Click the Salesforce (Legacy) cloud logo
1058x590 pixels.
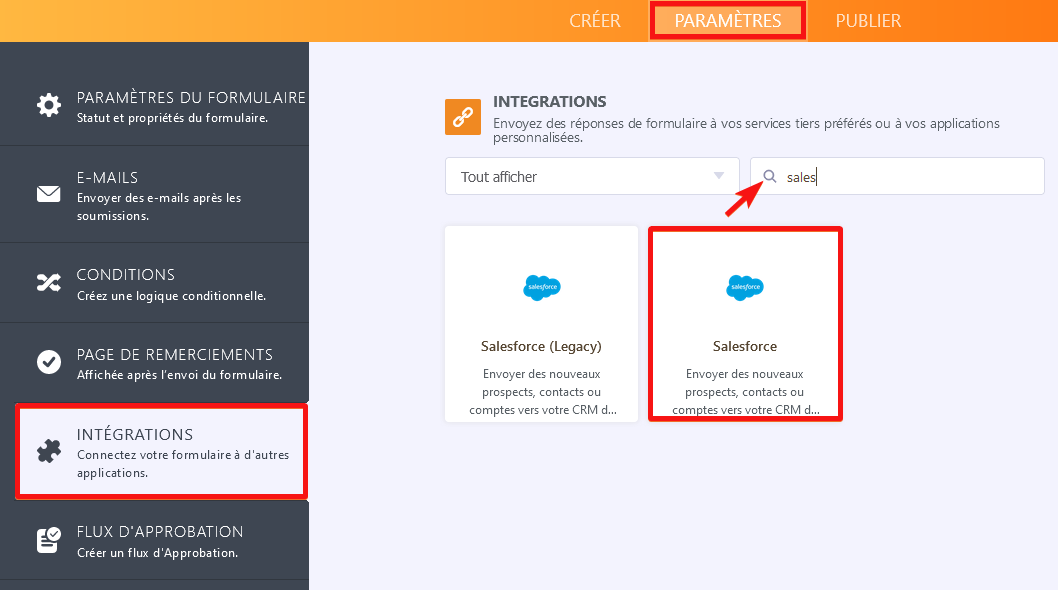[542, 288]
